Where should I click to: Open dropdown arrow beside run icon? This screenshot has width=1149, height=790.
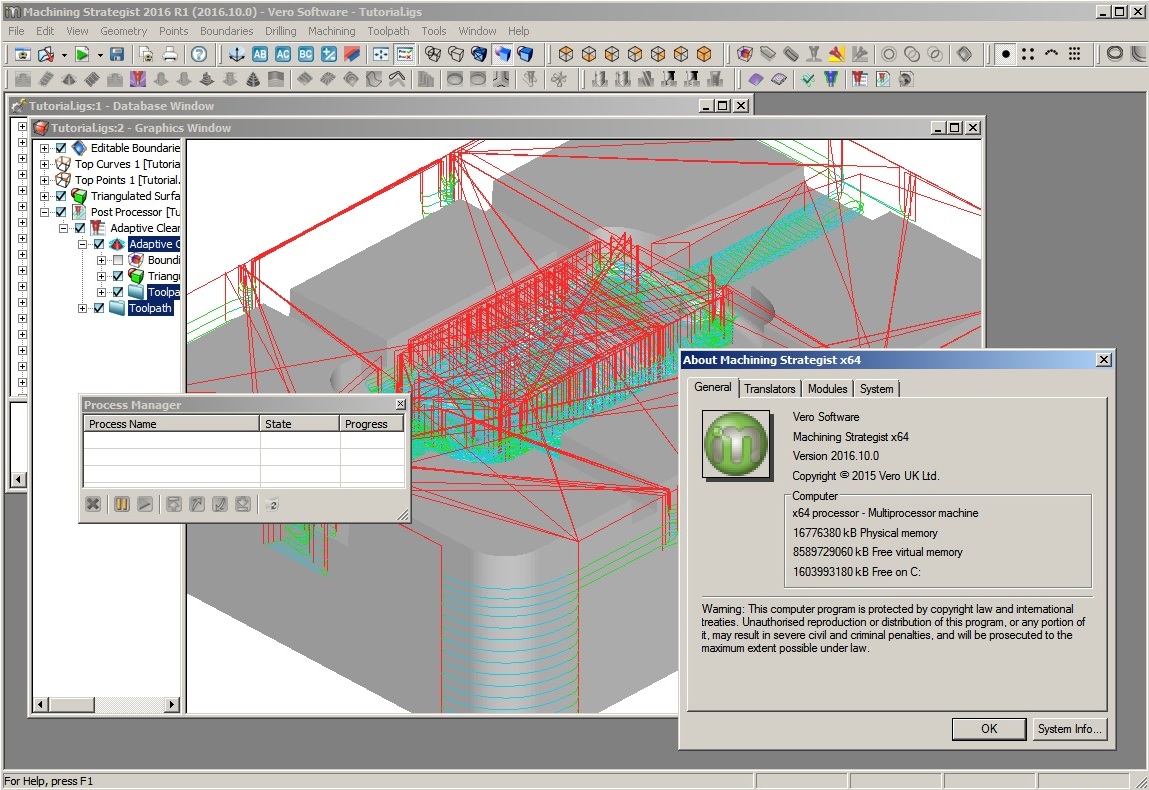pyautogui.click(x=100, y=55)
